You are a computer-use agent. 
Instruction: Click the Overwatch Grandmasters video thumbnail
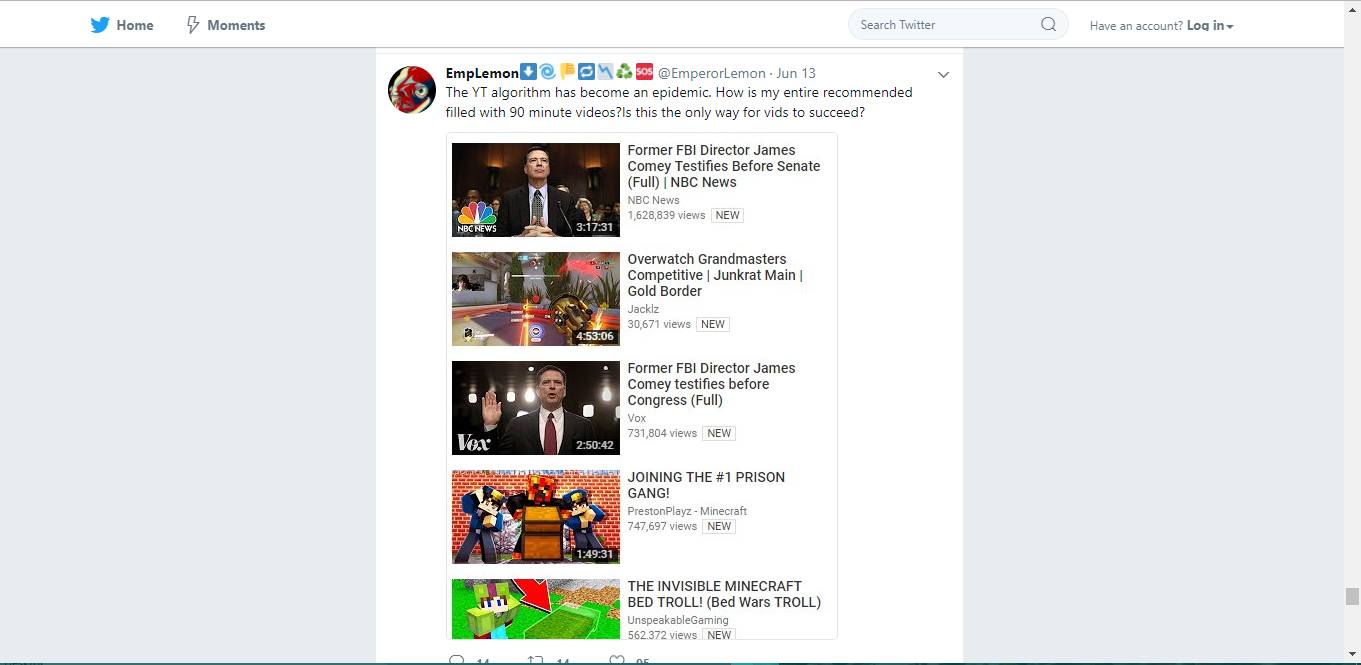(536, 299)
